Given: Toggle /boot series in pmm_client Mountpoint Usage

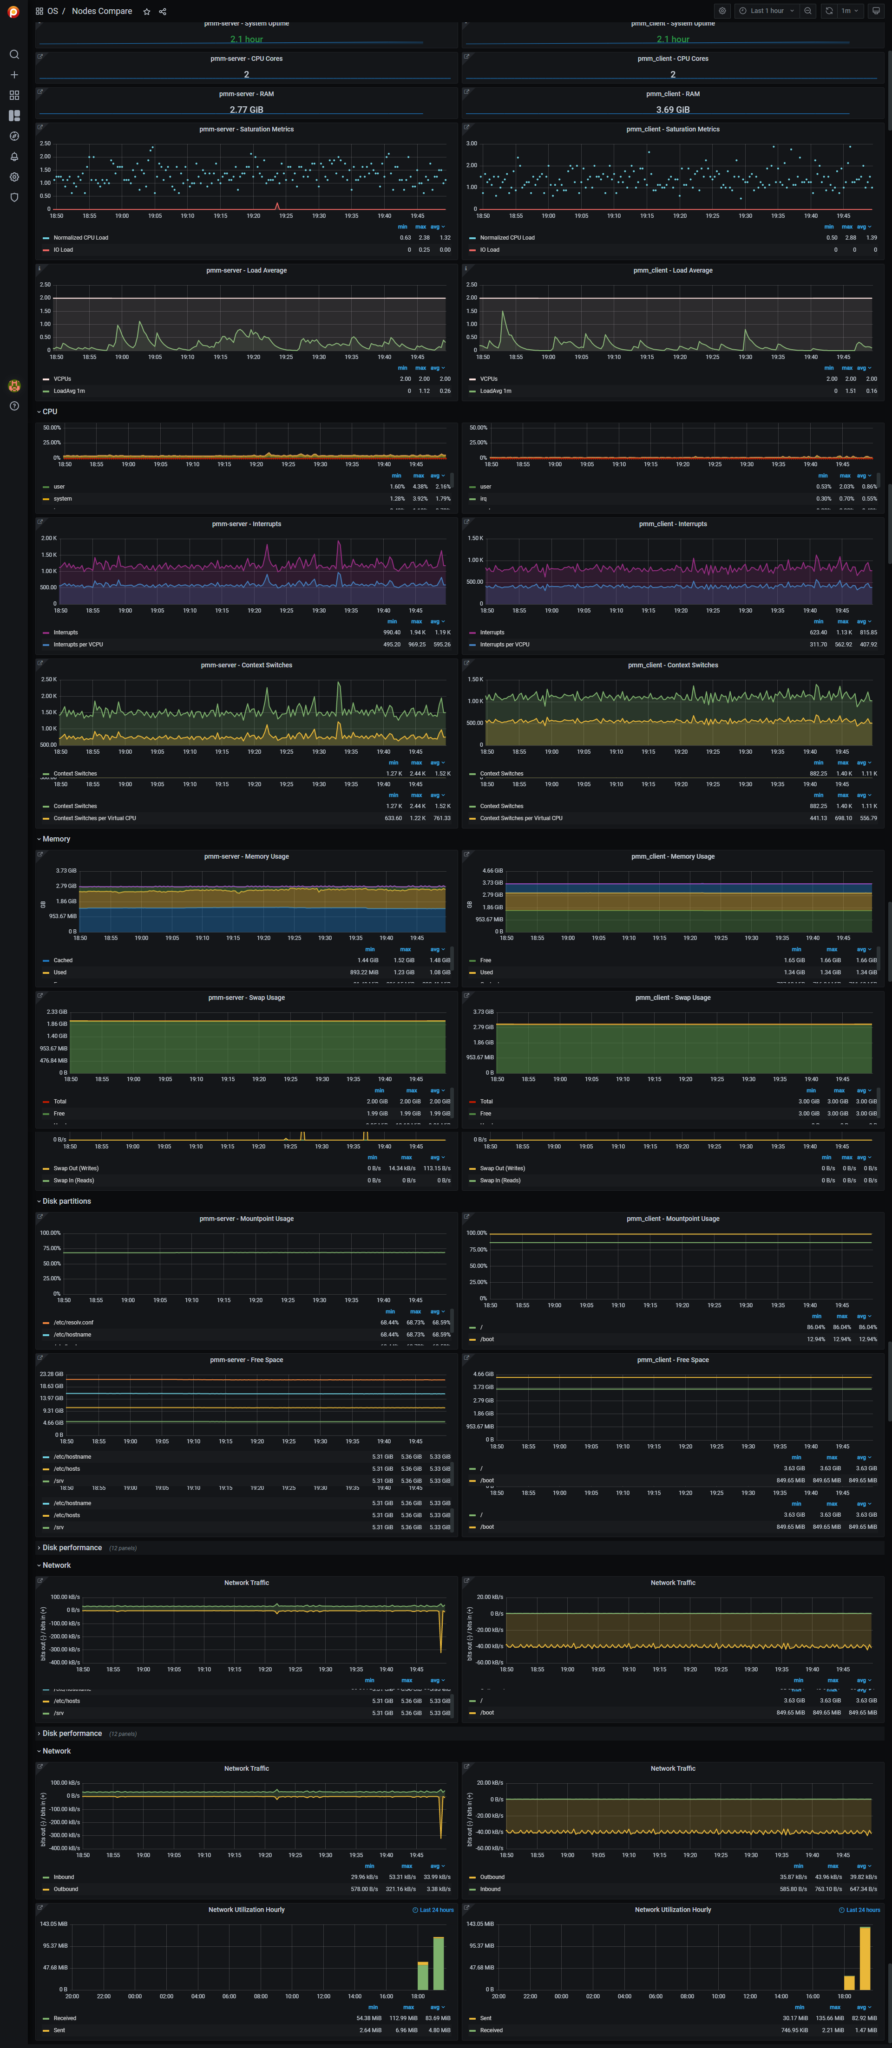Looking at the screenshot, I should [487, 1339].
